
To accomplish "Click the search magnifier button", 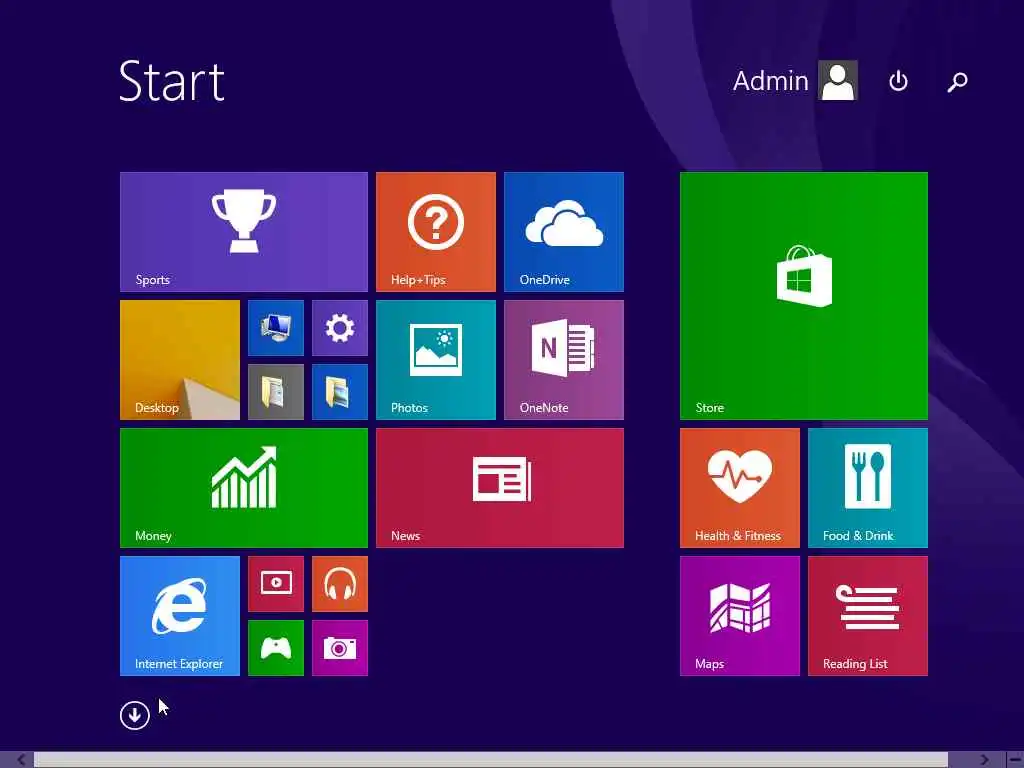I will pyautogui.click(x=957, y=82).
